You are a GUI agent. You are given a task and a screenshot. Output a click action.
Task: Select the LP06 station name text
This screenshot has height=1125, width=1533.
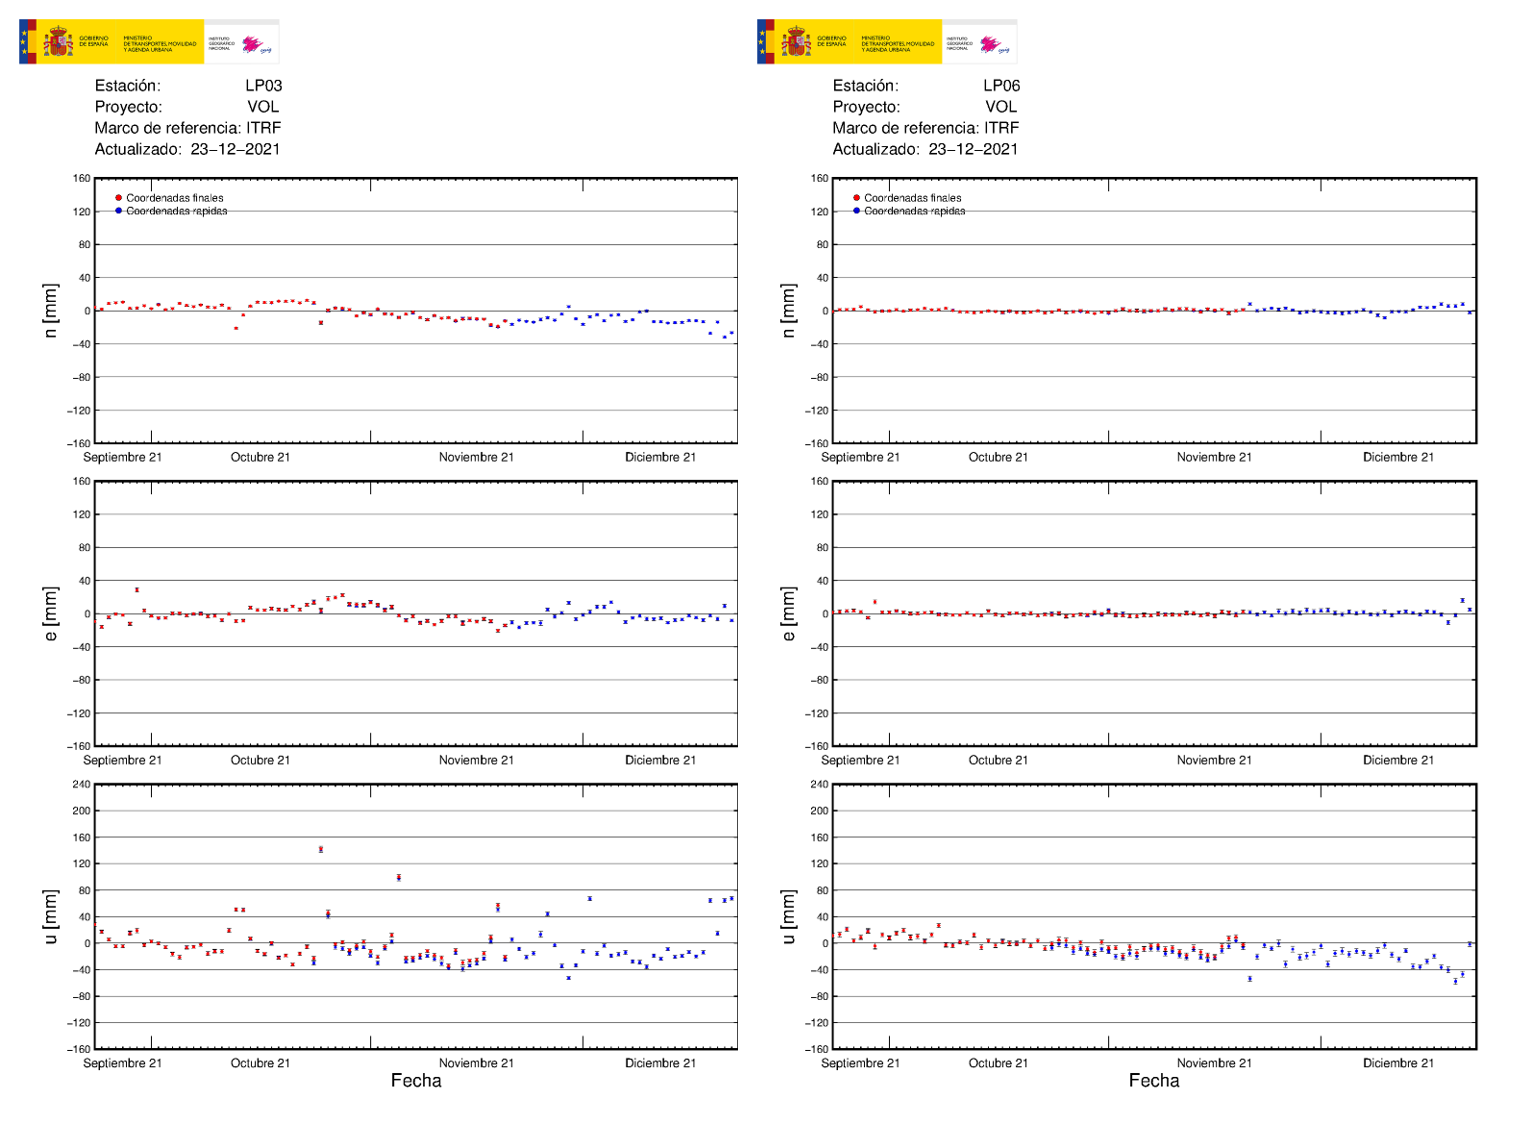[x=1001, y=86]
